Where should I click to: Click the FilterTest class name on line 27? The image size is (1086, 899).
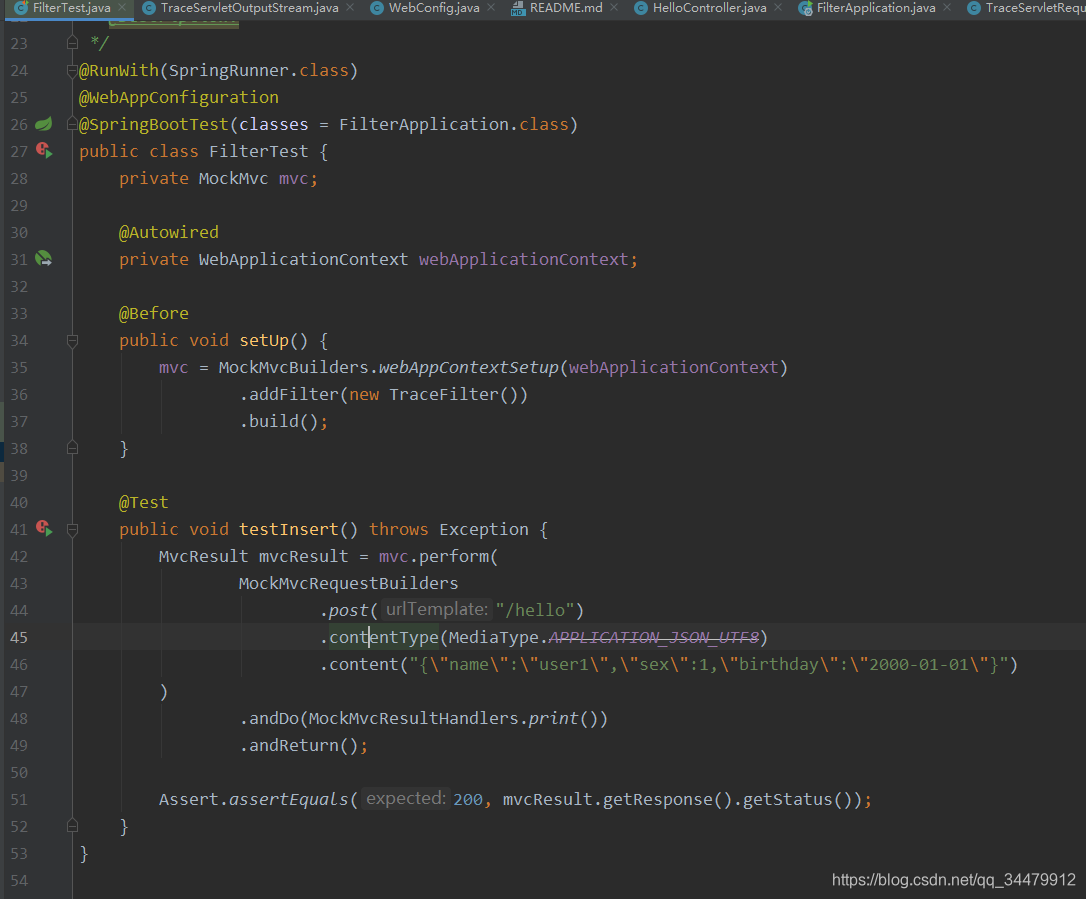point(258,152)
